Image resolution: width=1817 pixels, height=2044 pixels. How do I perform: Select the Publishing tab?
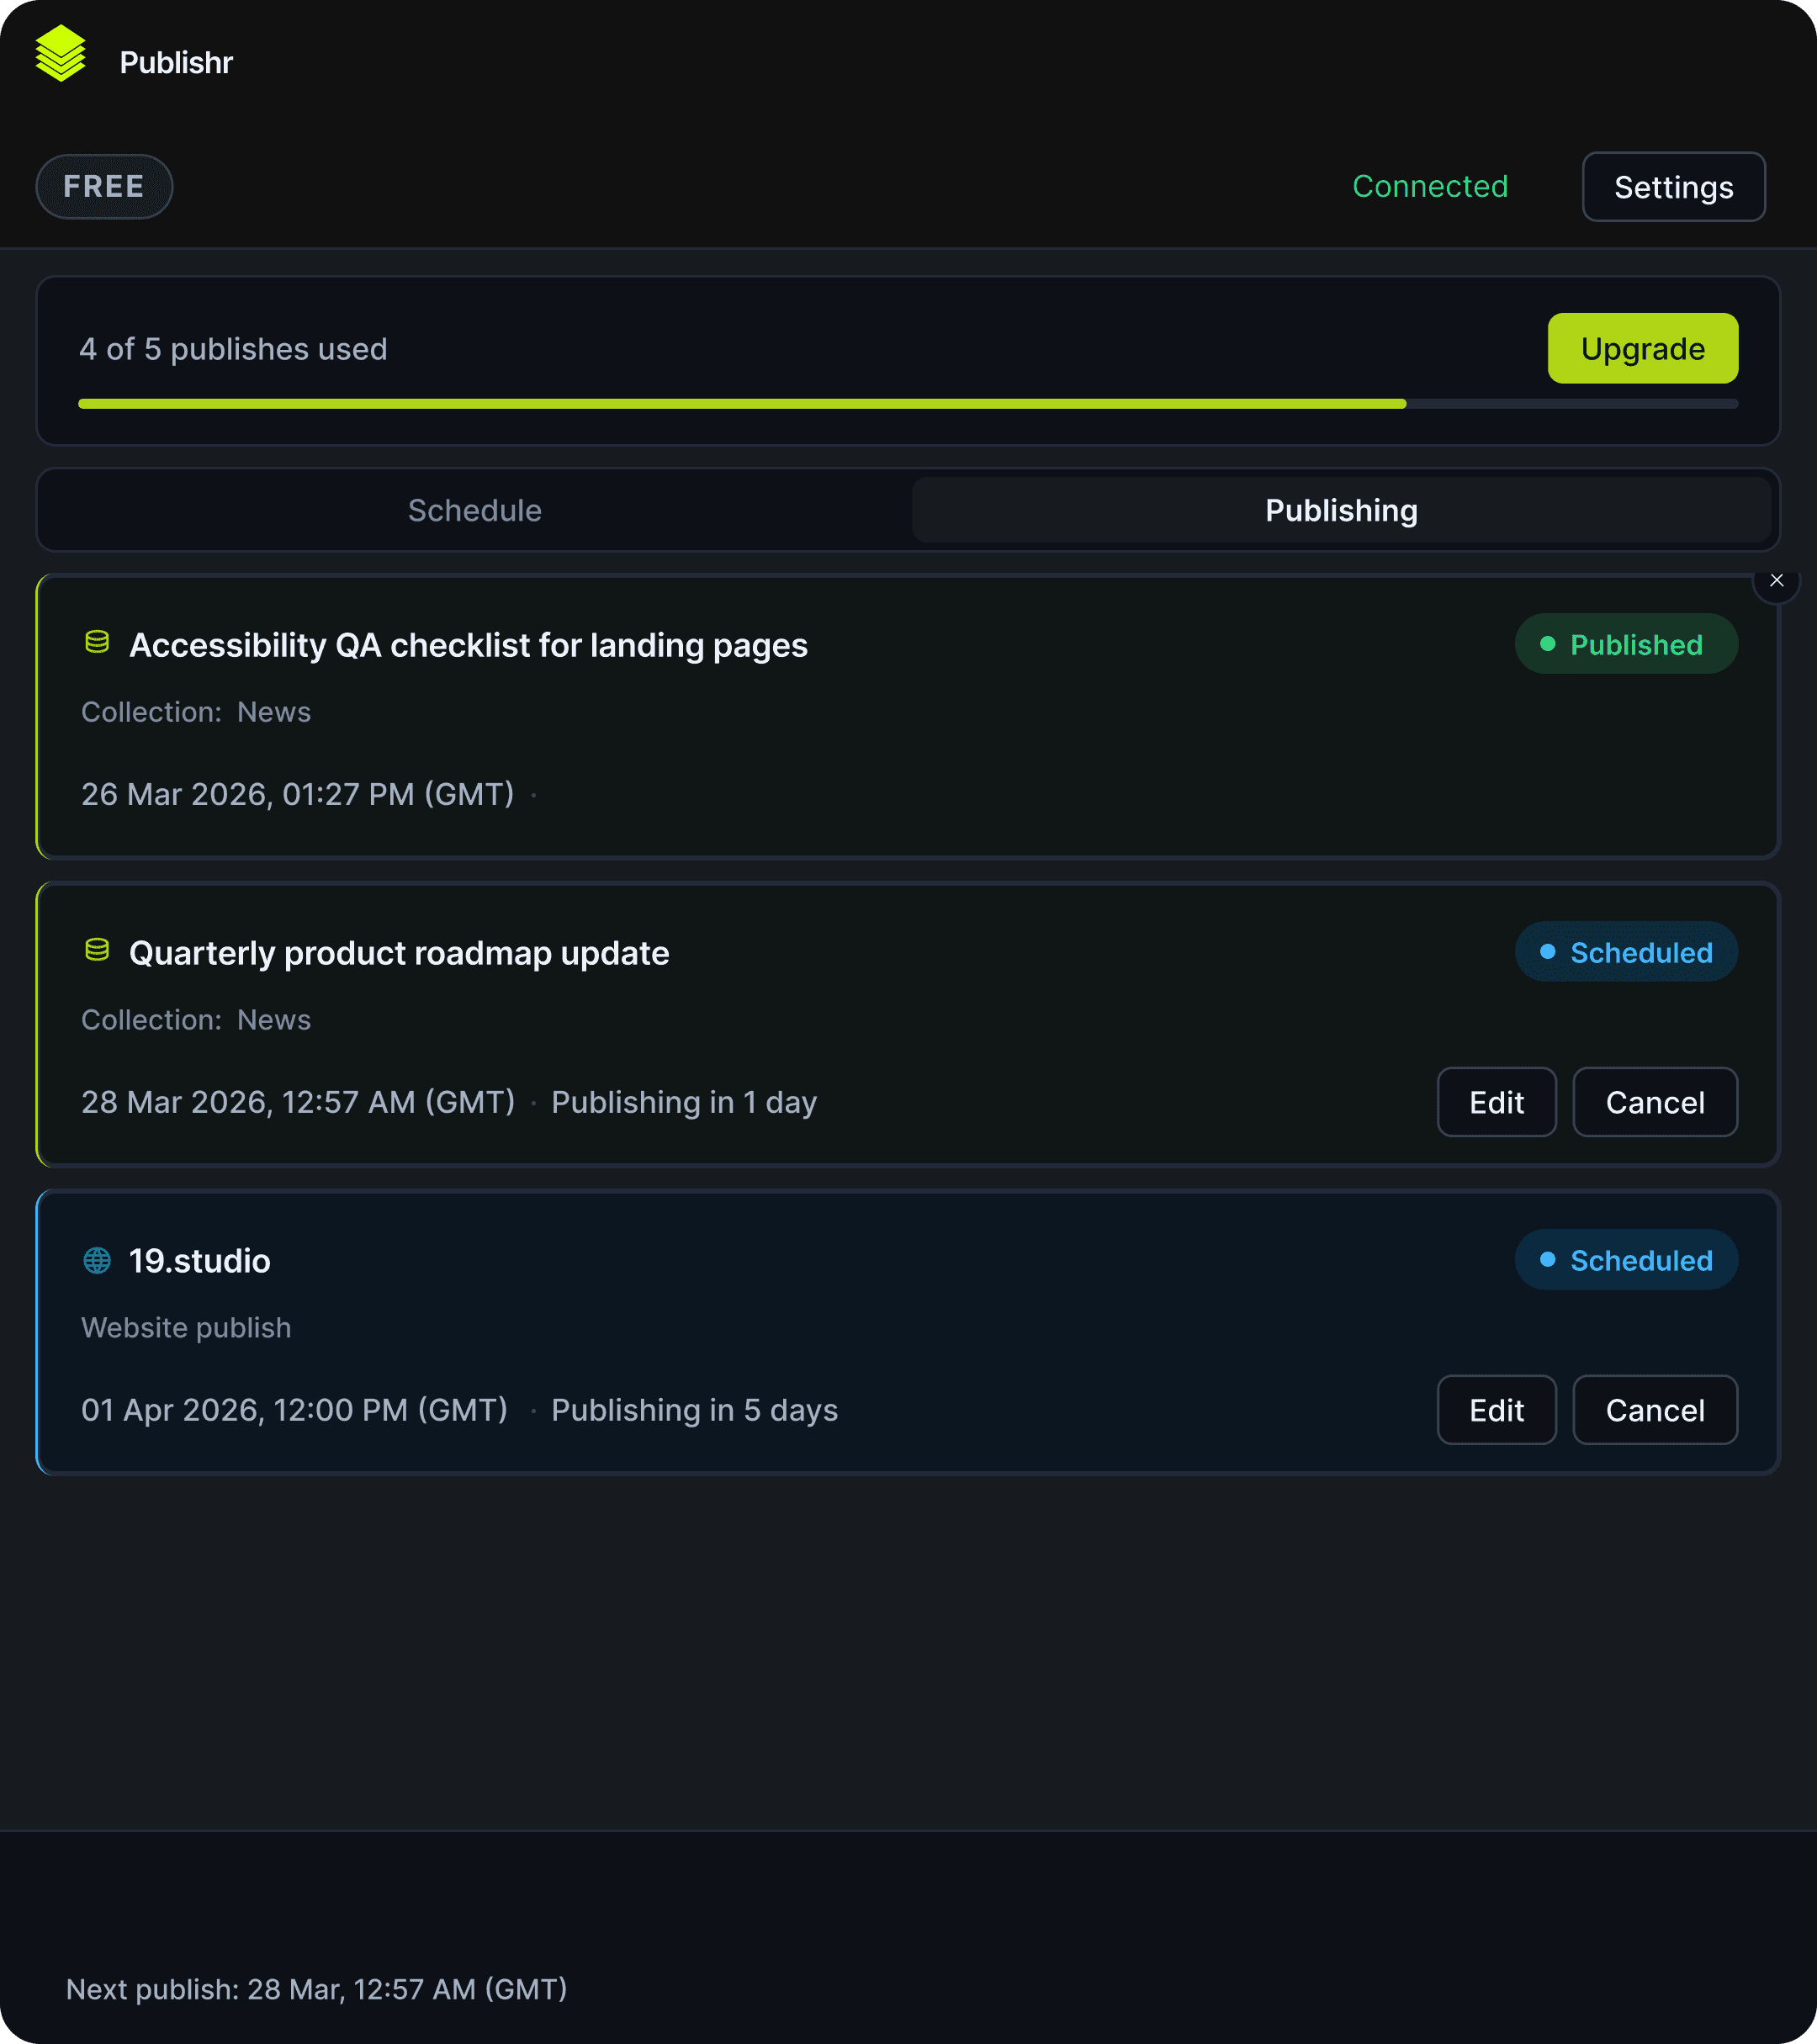(1340, 510)
